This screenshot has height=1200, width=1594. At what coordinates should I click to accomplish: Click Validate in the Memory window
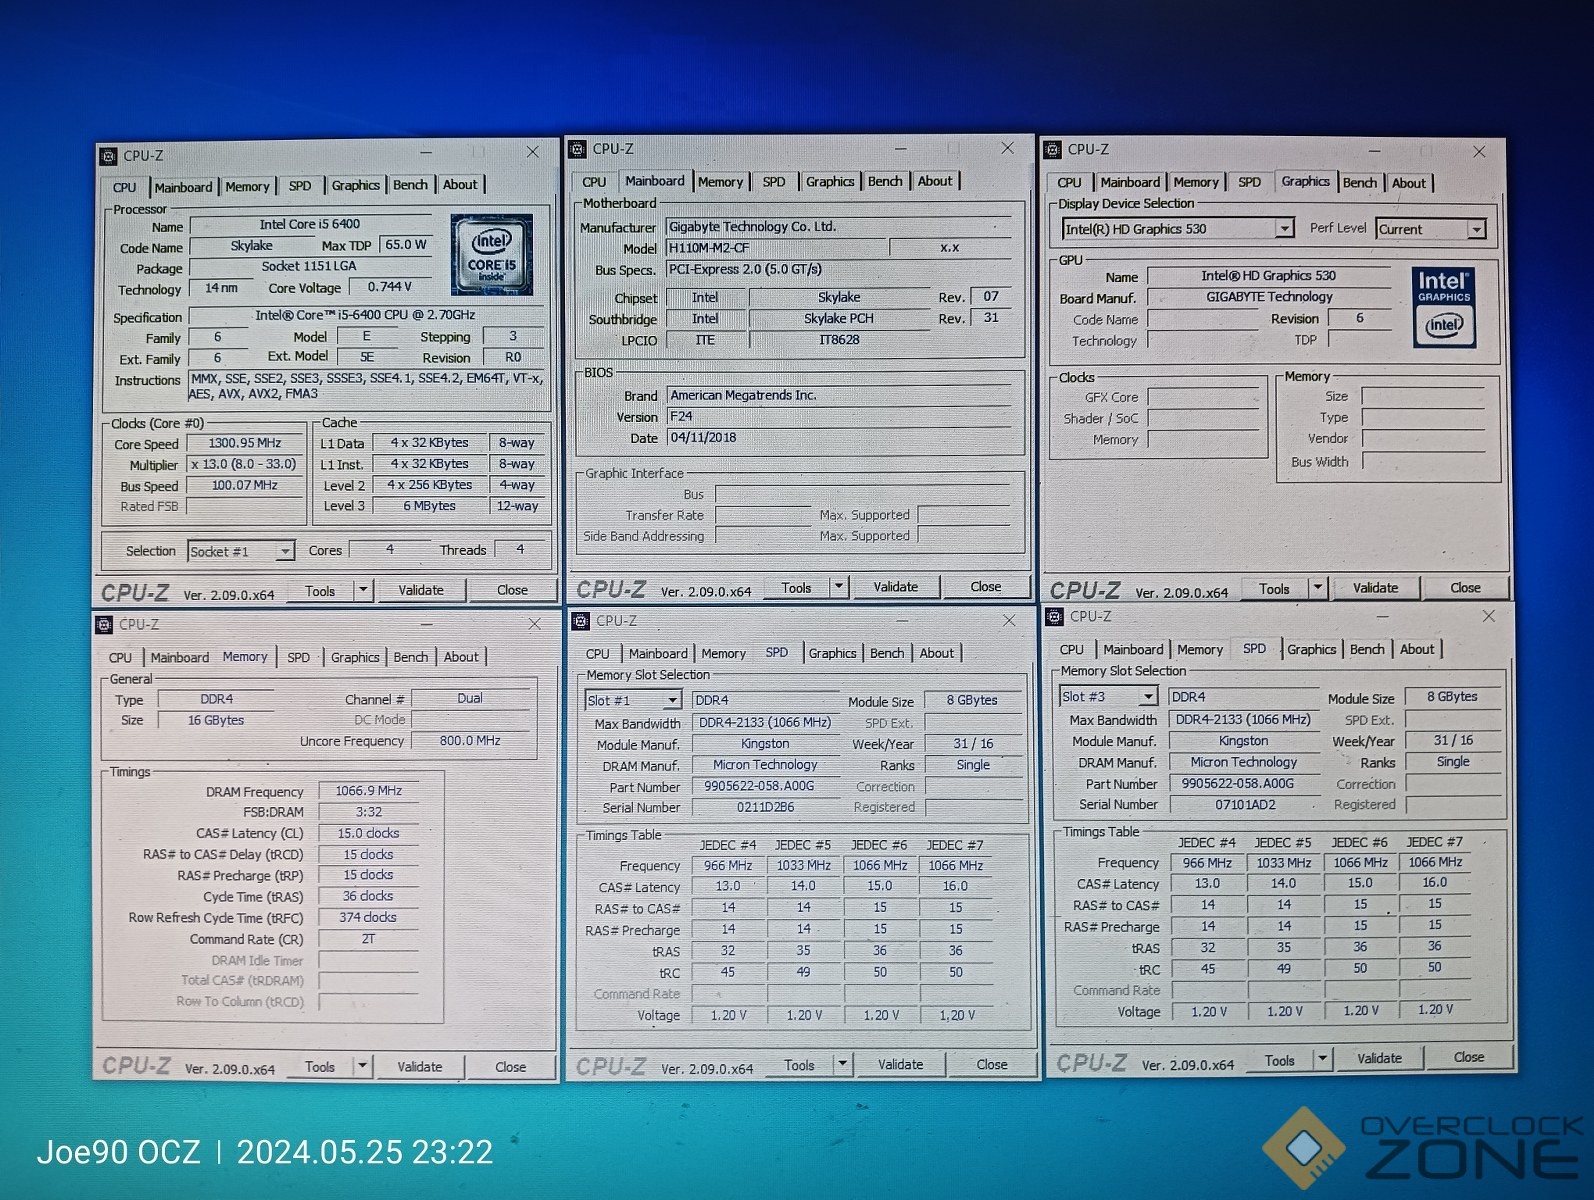tap(420, 1067)
